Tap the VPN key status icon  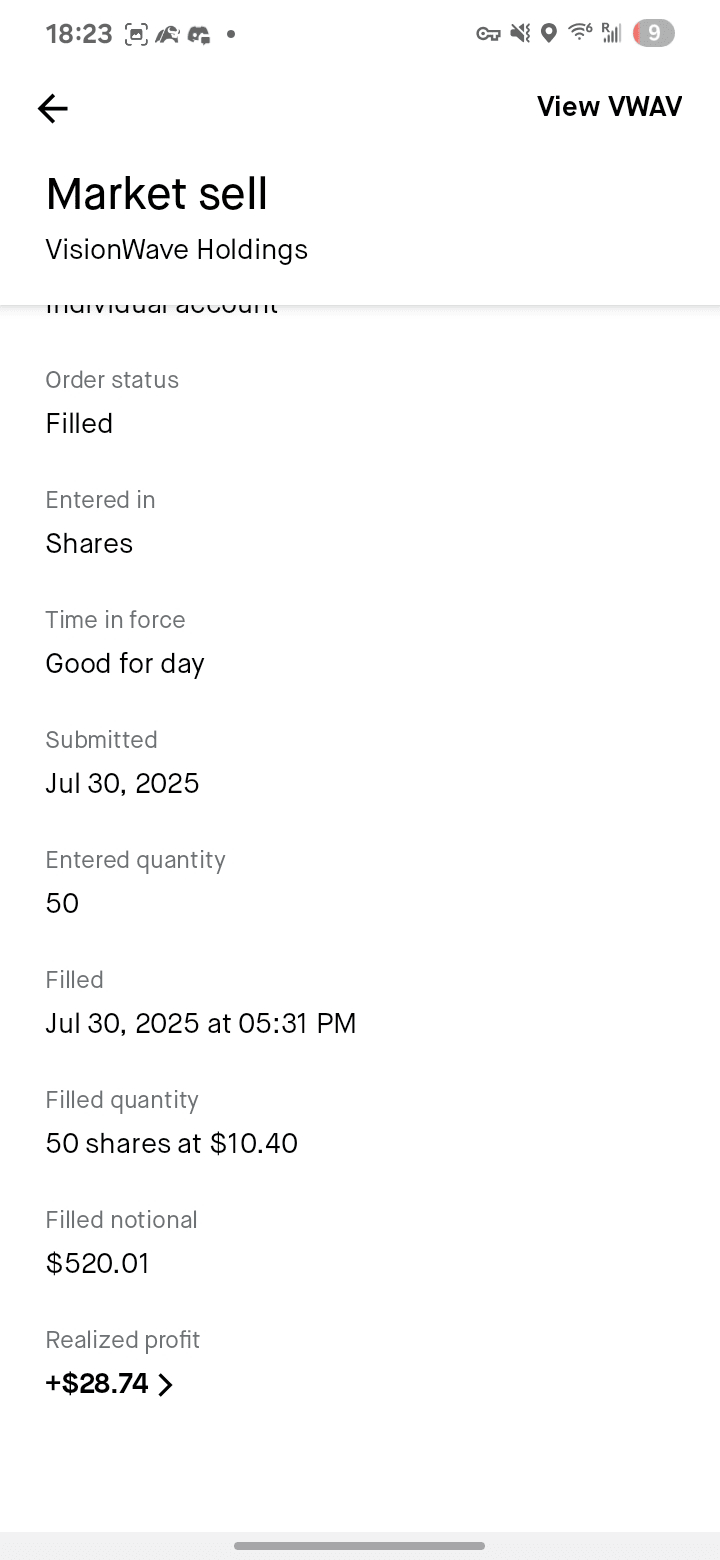(488, 34)
